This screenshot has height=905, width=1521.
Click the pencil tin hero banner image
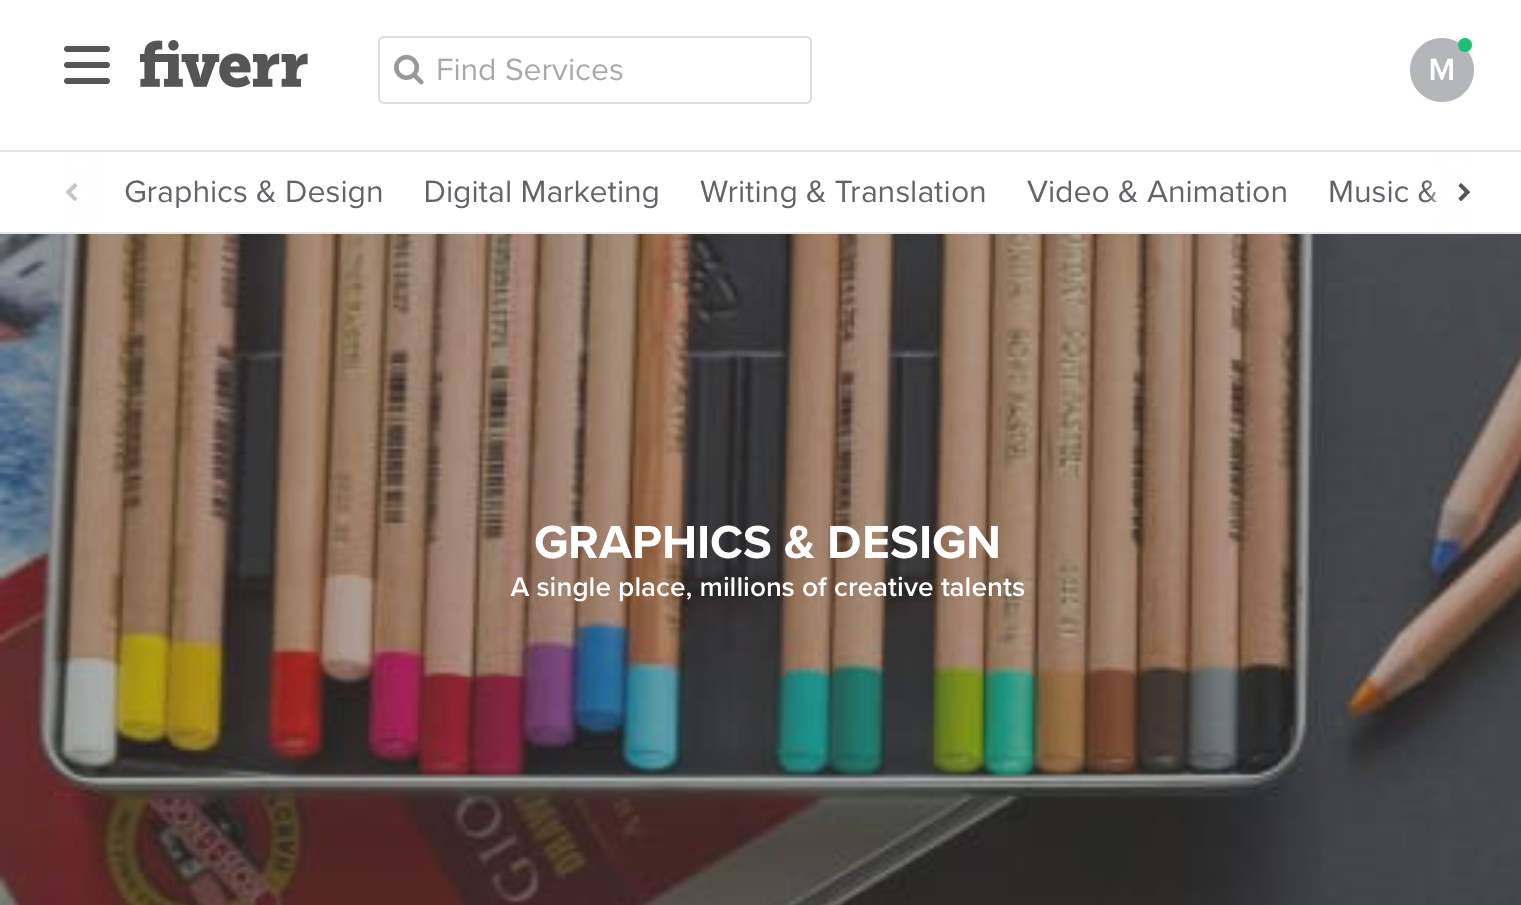tap(760, 569)
